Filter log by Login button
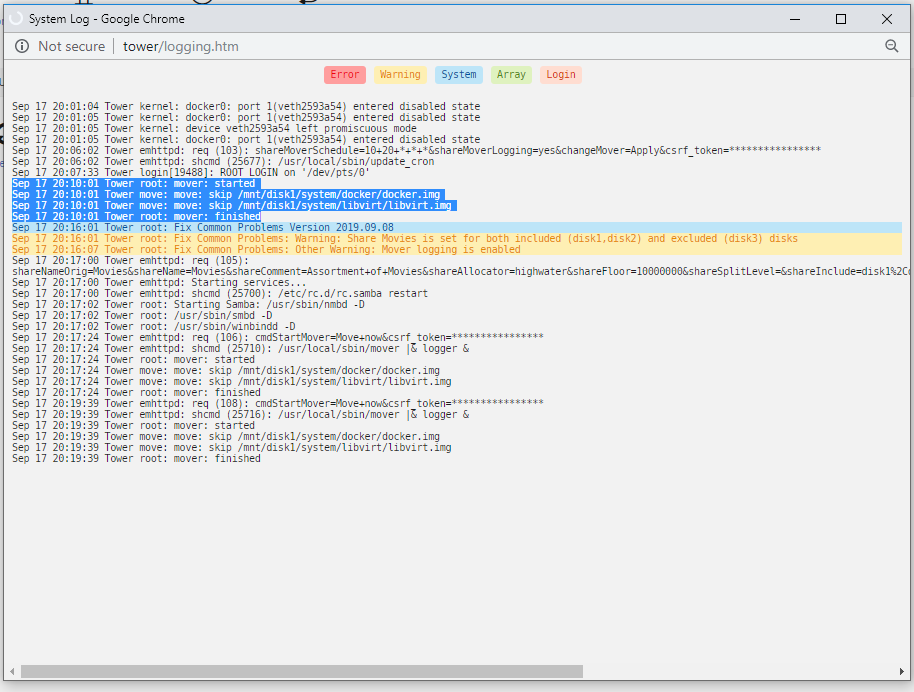The width and height of the screenshot is (914, 692). click(561, 75)
